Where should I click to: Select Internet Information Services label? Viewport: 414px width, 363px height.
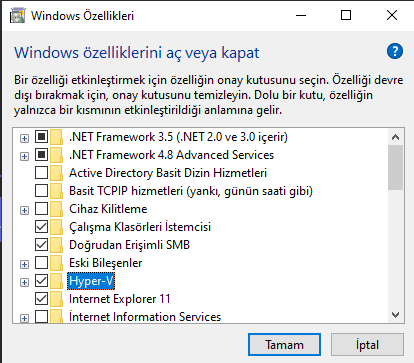(145, 317)
